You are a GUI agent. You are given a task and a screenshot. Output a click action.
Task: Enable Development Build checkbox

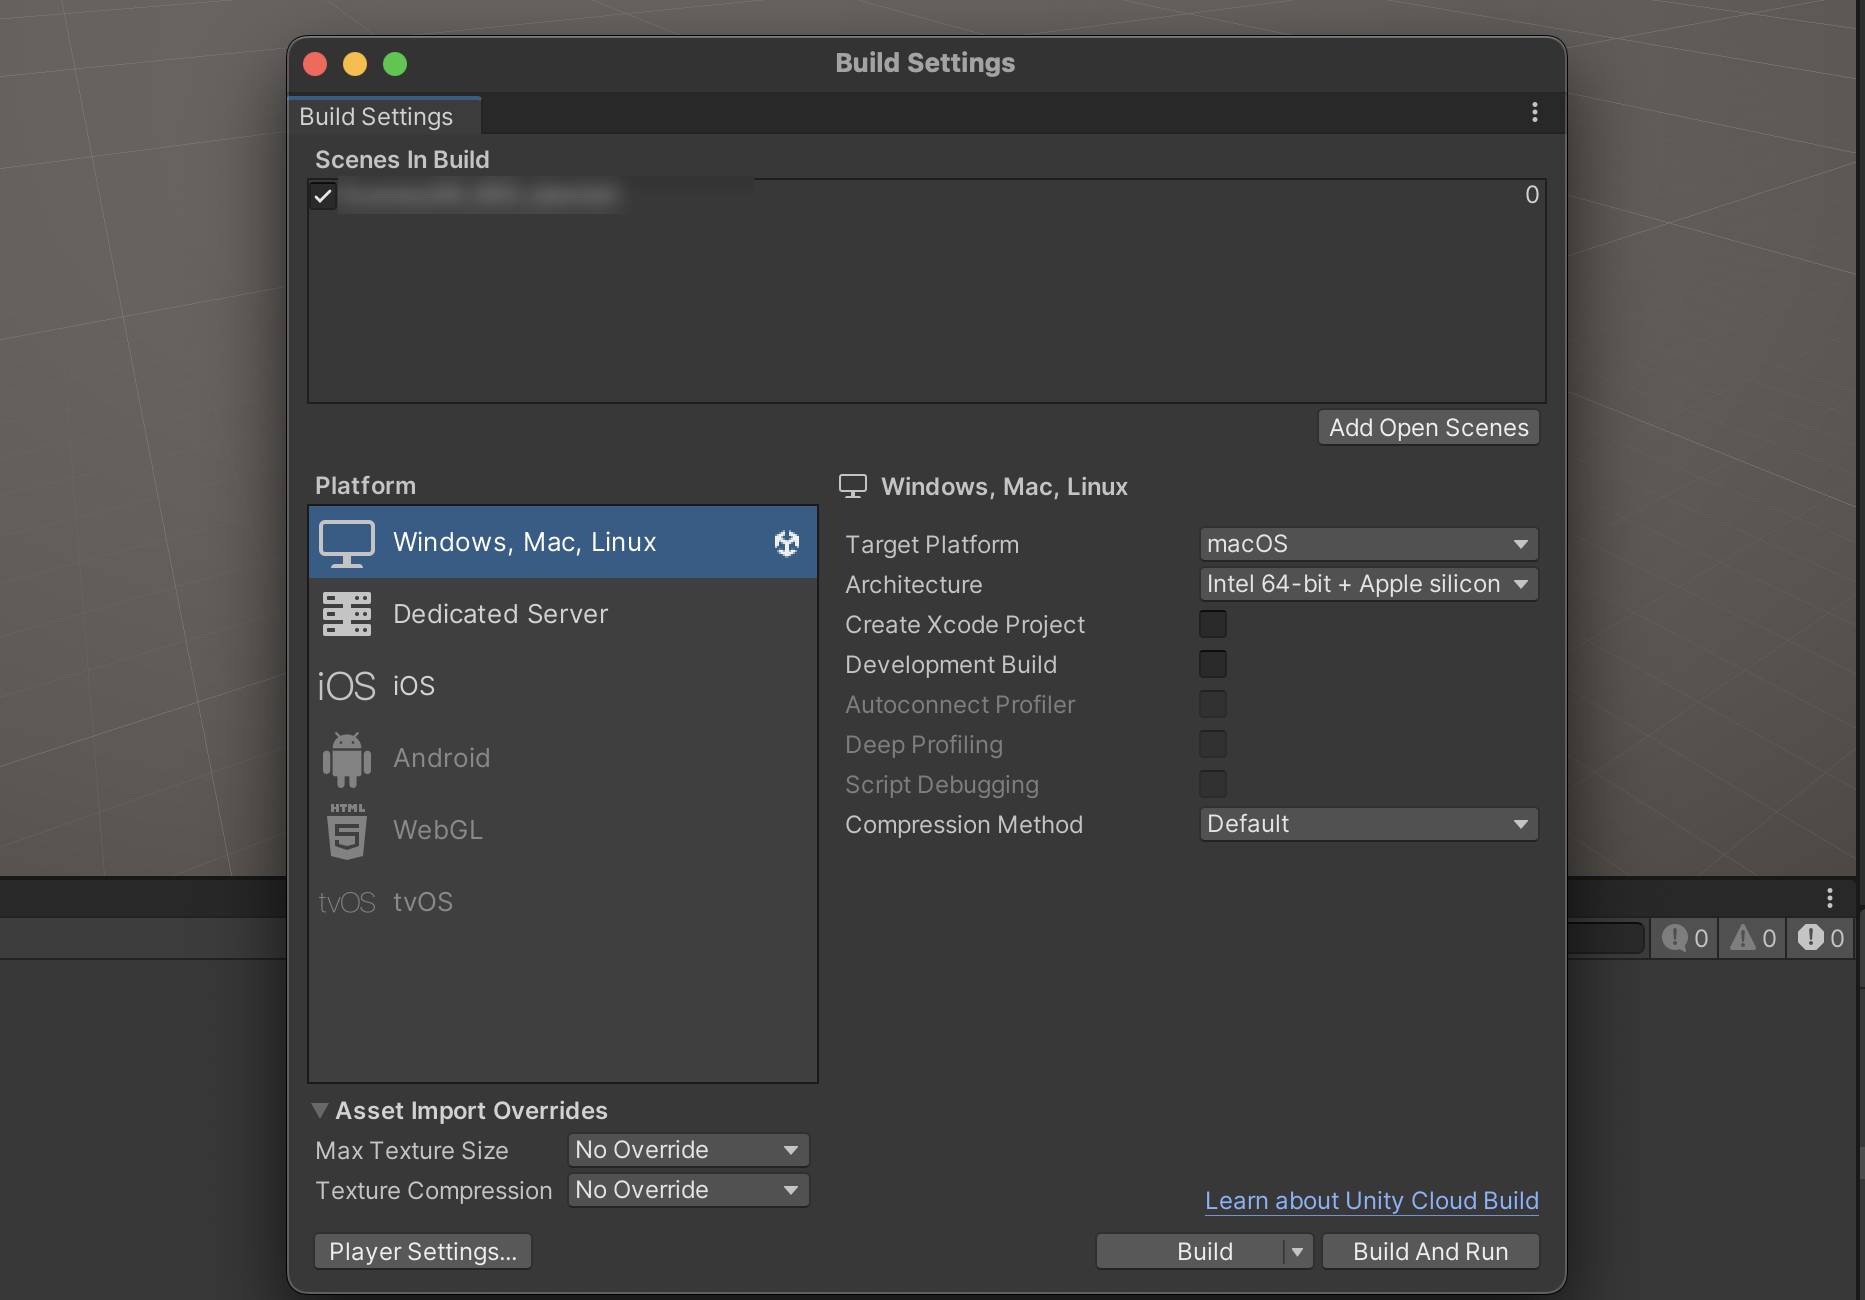click(1213, 664)
